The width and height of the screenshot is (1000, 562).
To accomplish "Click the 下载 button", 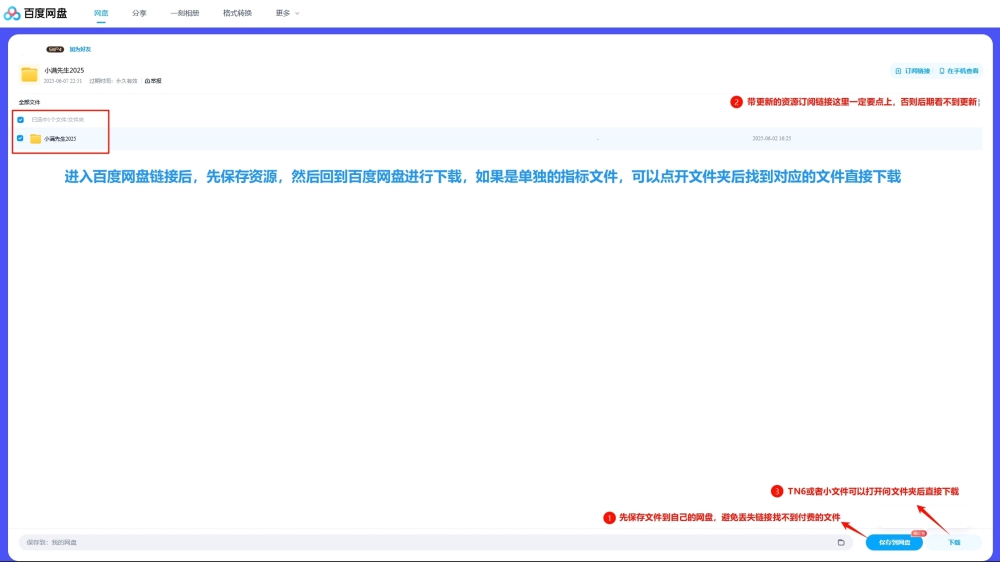I will 954,542.
